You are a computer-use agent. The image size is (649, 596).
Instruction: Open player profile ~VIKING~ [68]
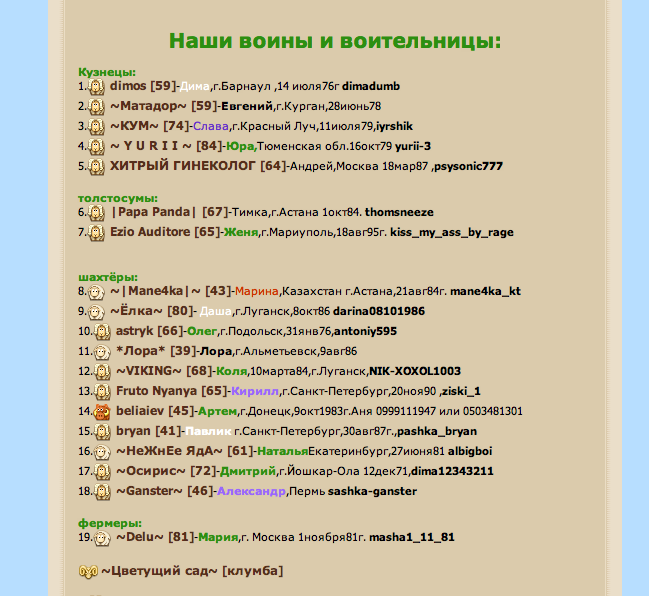pos(165,371)
